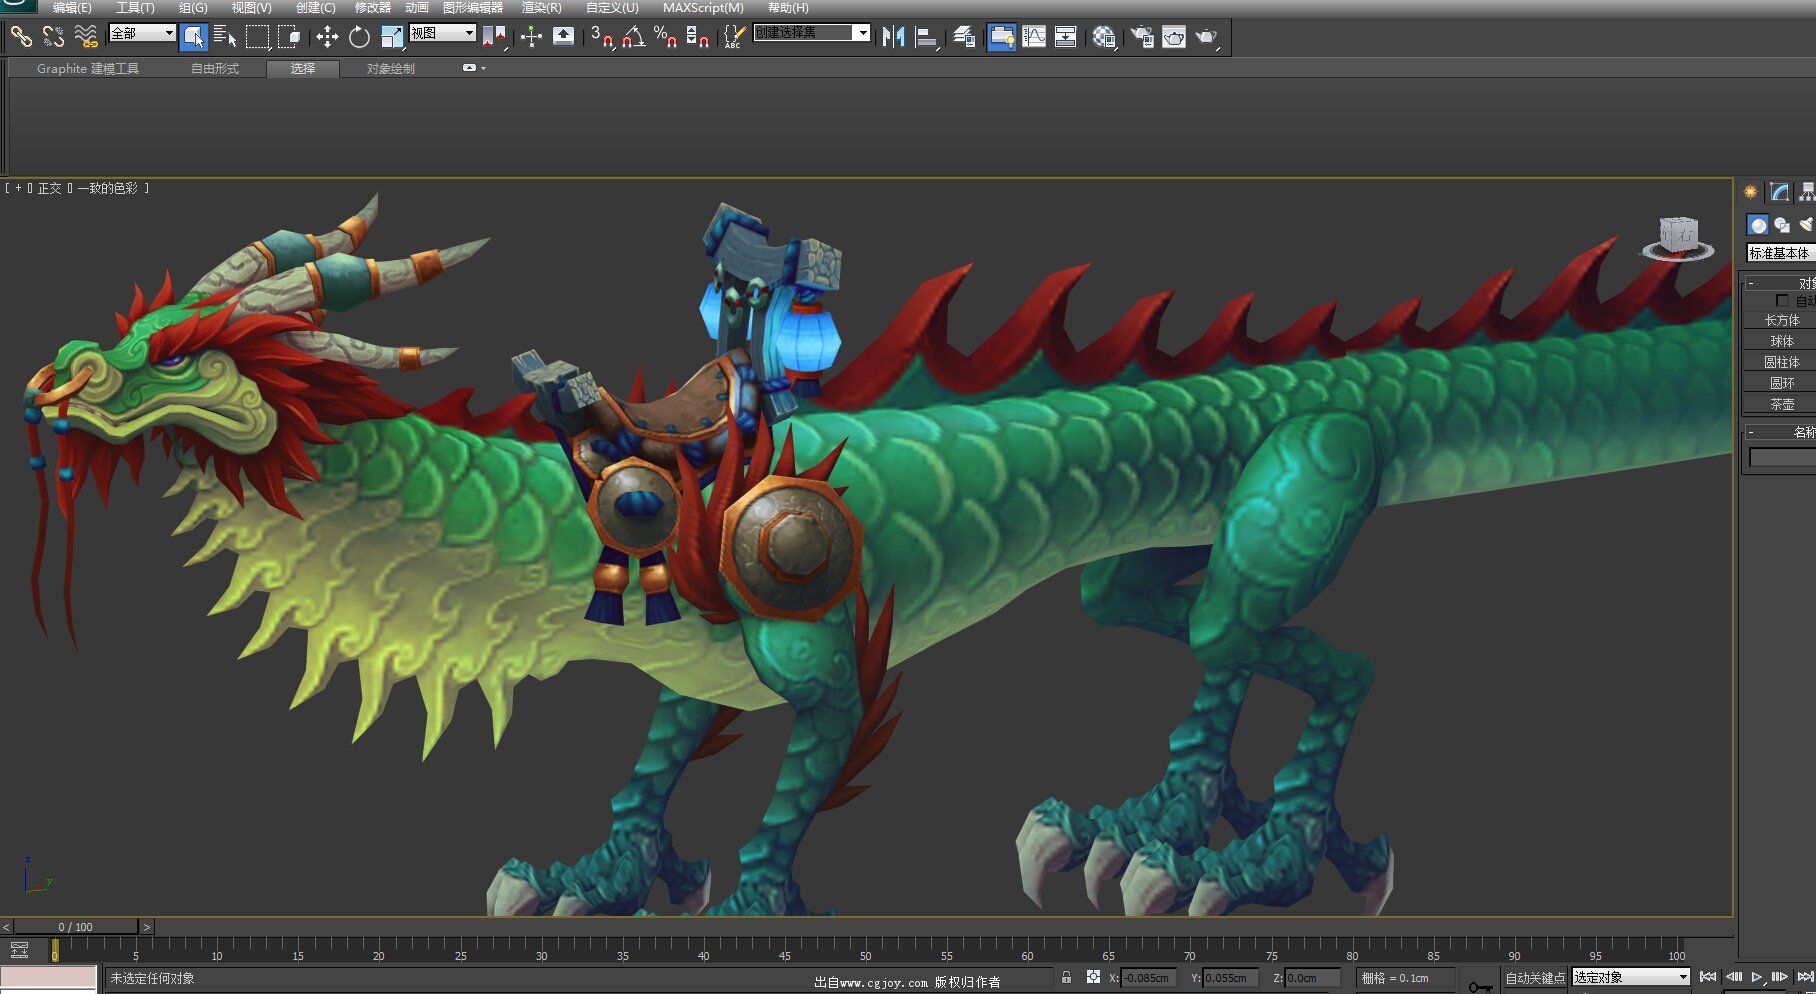The width and height of the screenshot is (1816, 994).
Task: Open the Schematic View
Action: click(x=1066, y=37)
